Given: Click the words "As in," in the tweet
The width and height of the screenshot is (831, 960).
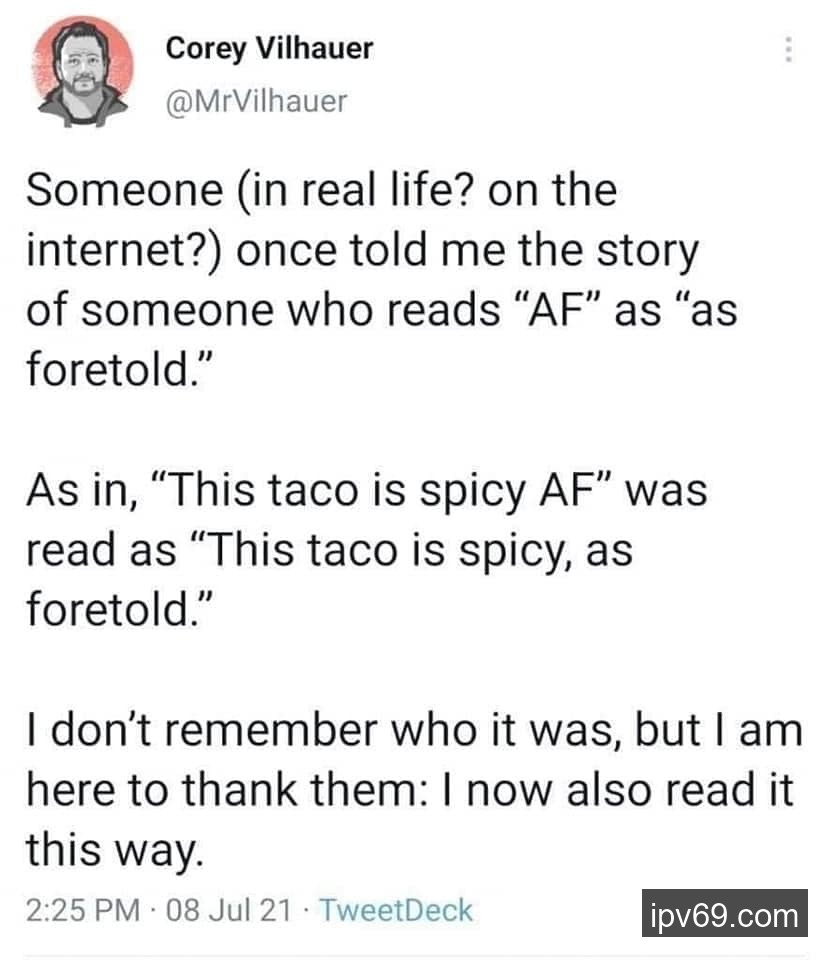Looking at the screenshot, I should click(x=83, y=491).
